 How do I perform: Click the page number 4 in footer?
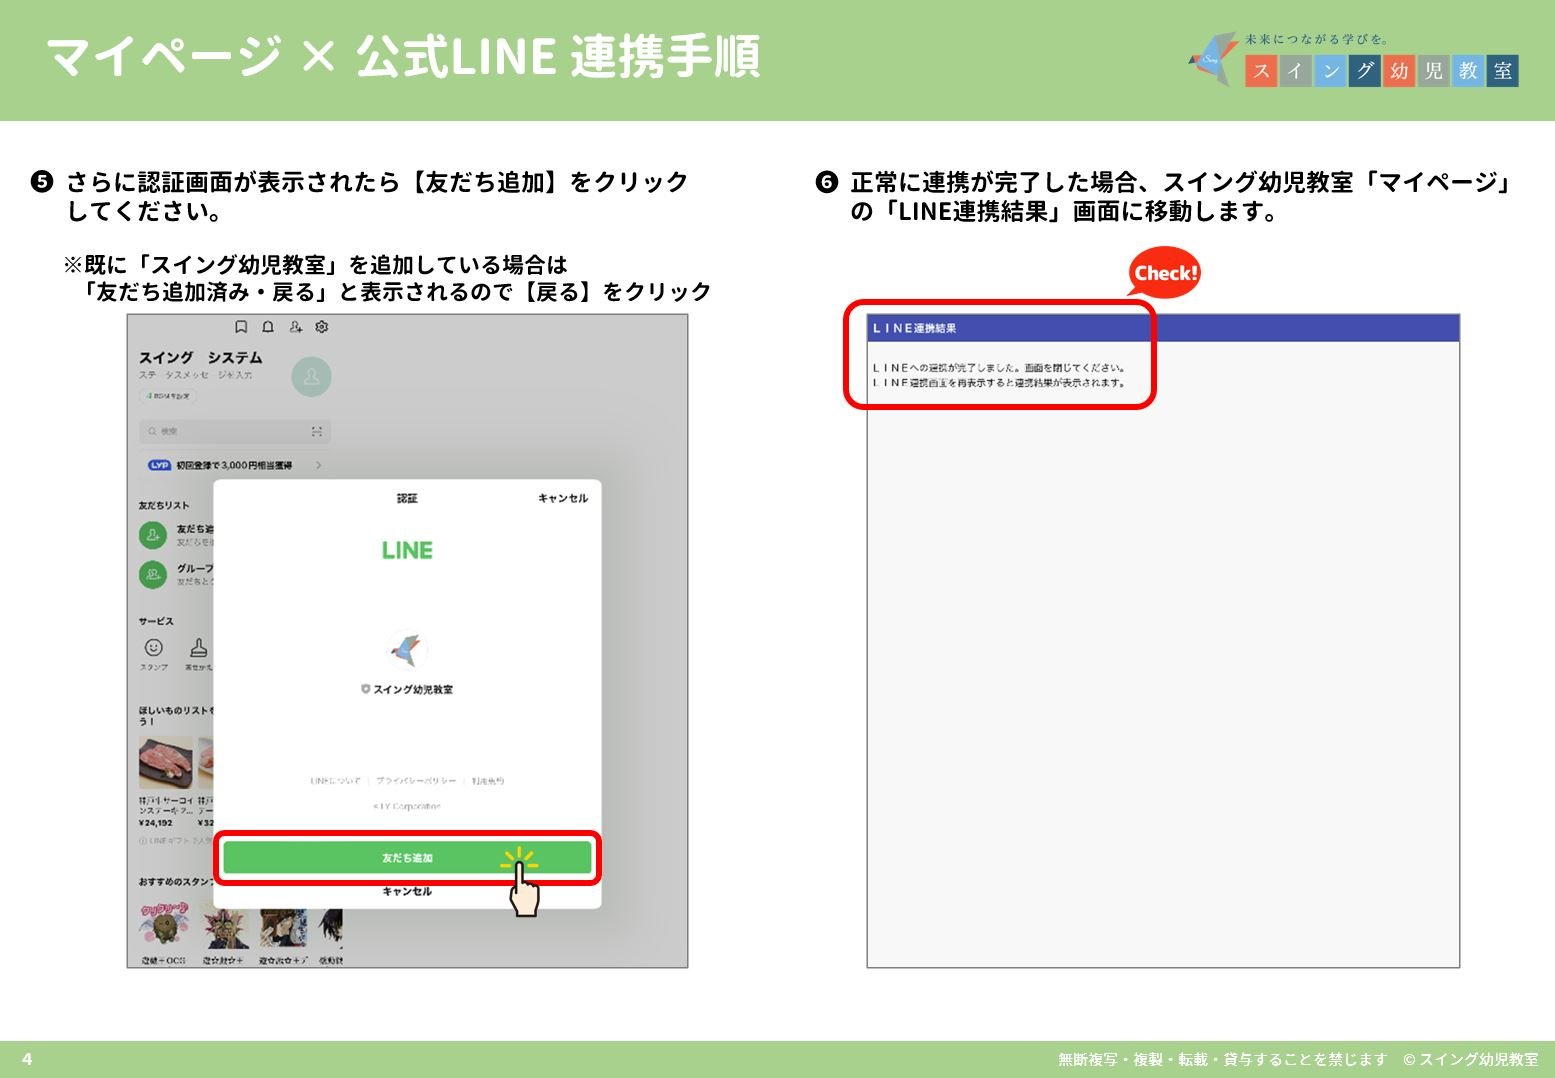tap(27, 1059)
